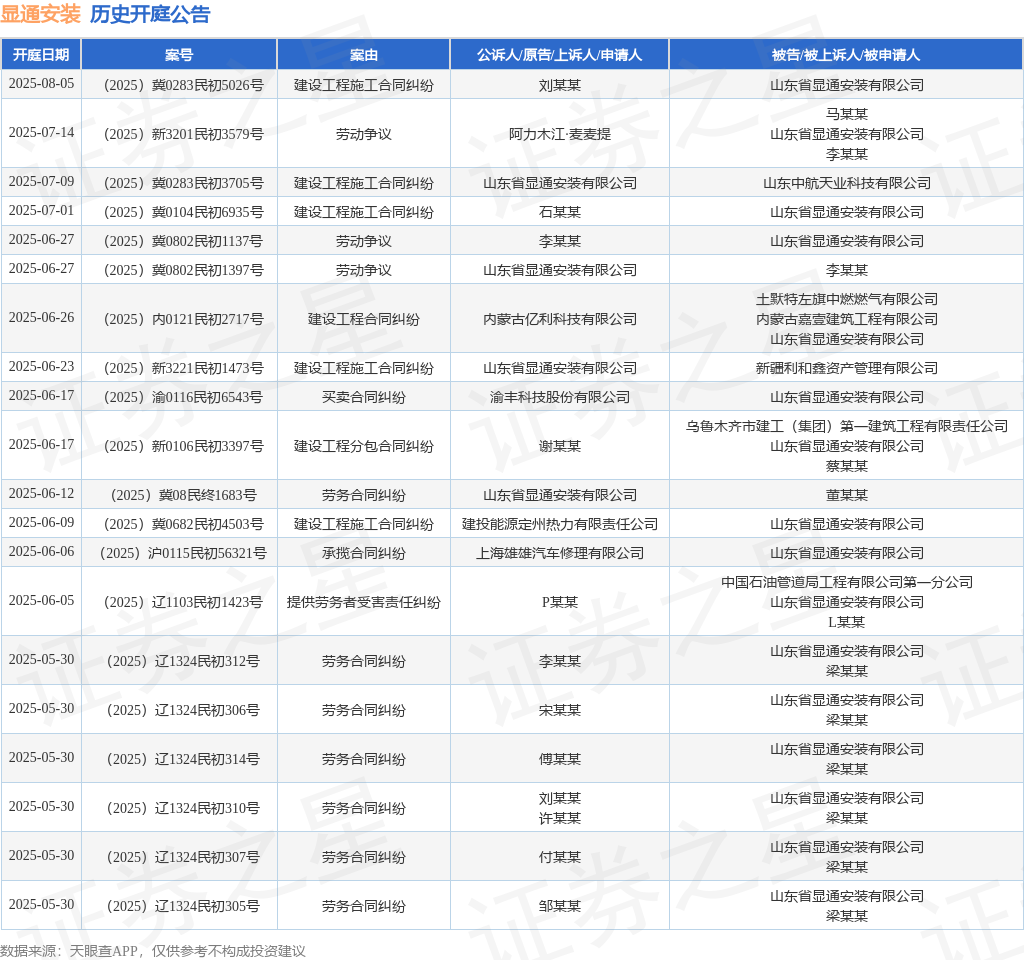Click the 历史开庭公告 heading
The image size is (1024, 960).
[150, 14]
